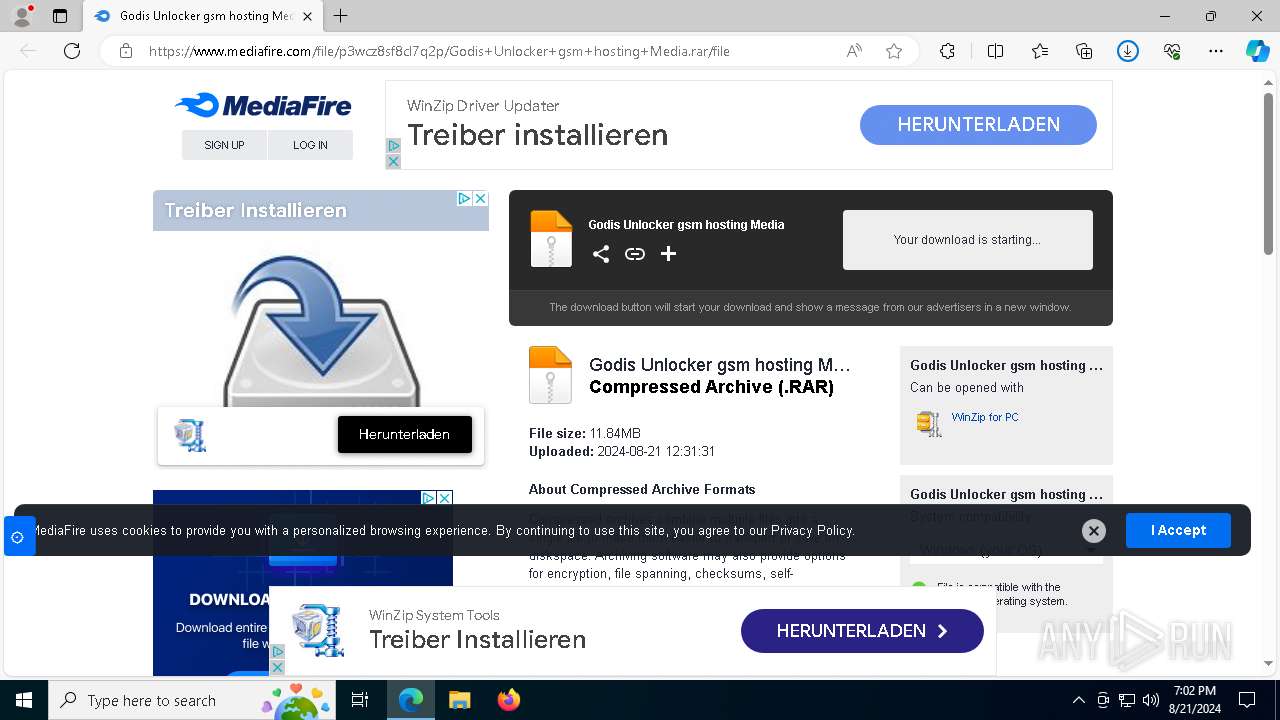Open the Favorites list icon
This screenshot has height=720, width=1280.
point(1040,51)
